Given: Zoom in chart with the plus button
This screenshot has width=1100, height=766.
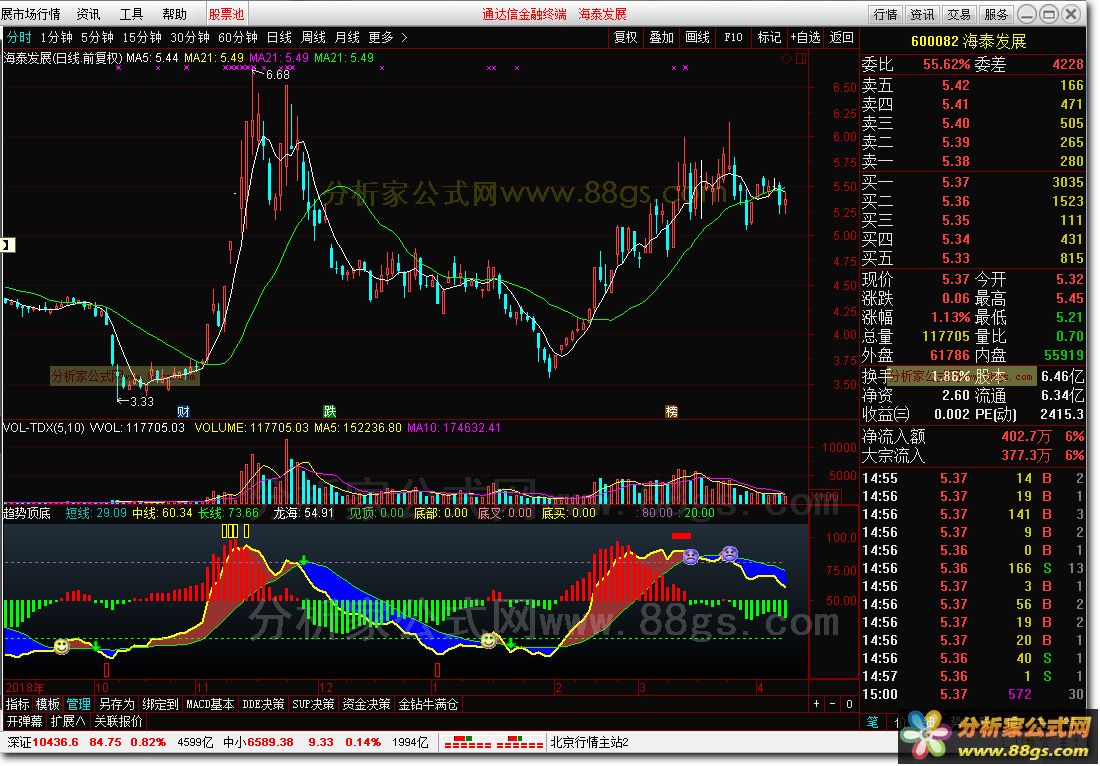Looking at the screenshot, I should [816, 704].
